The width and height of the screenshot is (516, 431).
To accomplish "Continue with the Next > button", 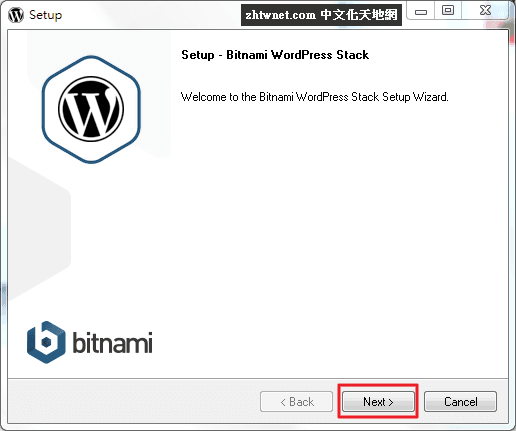I will tap(378, 401).
